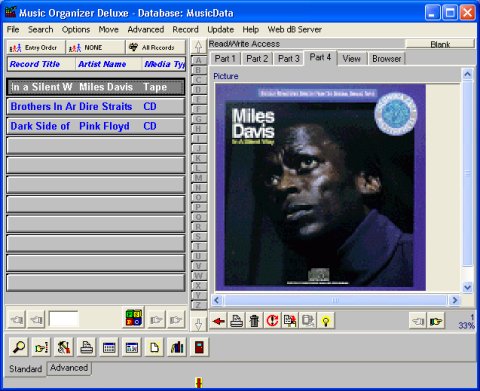Open the data grid window icon
The height and width of the screenshot is (391, 480).
tap(132, 347)
